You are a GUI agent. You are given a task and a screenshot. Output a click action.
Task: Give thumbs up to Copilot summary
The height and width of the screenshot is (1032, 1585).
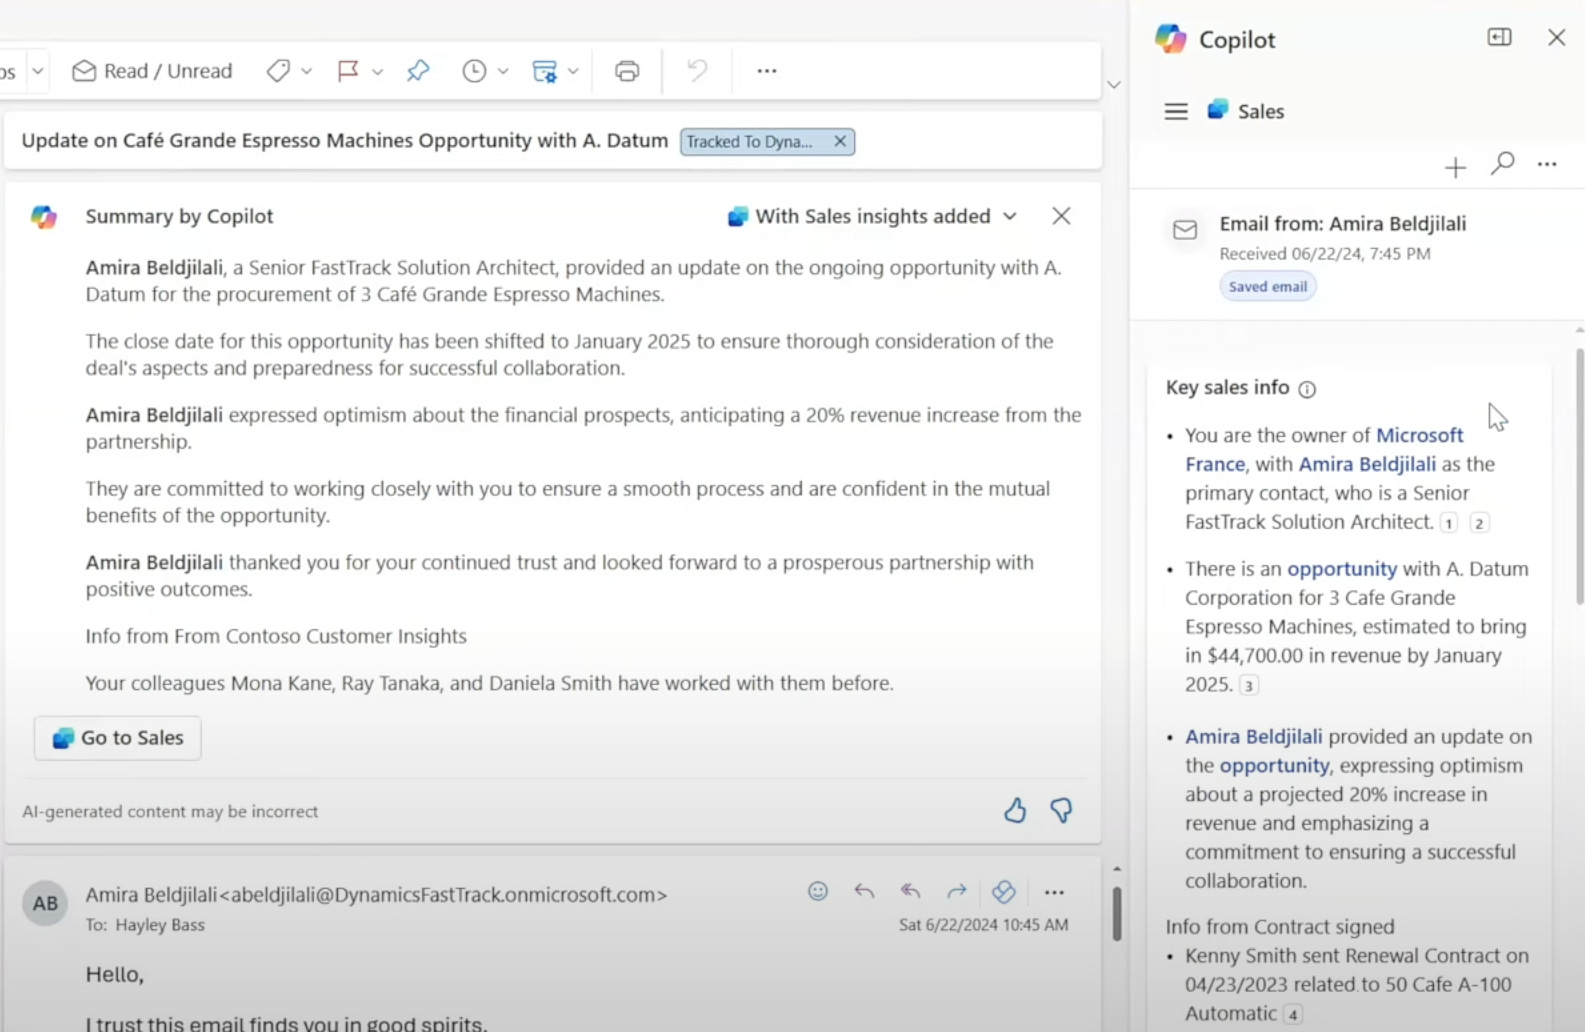1015,810
